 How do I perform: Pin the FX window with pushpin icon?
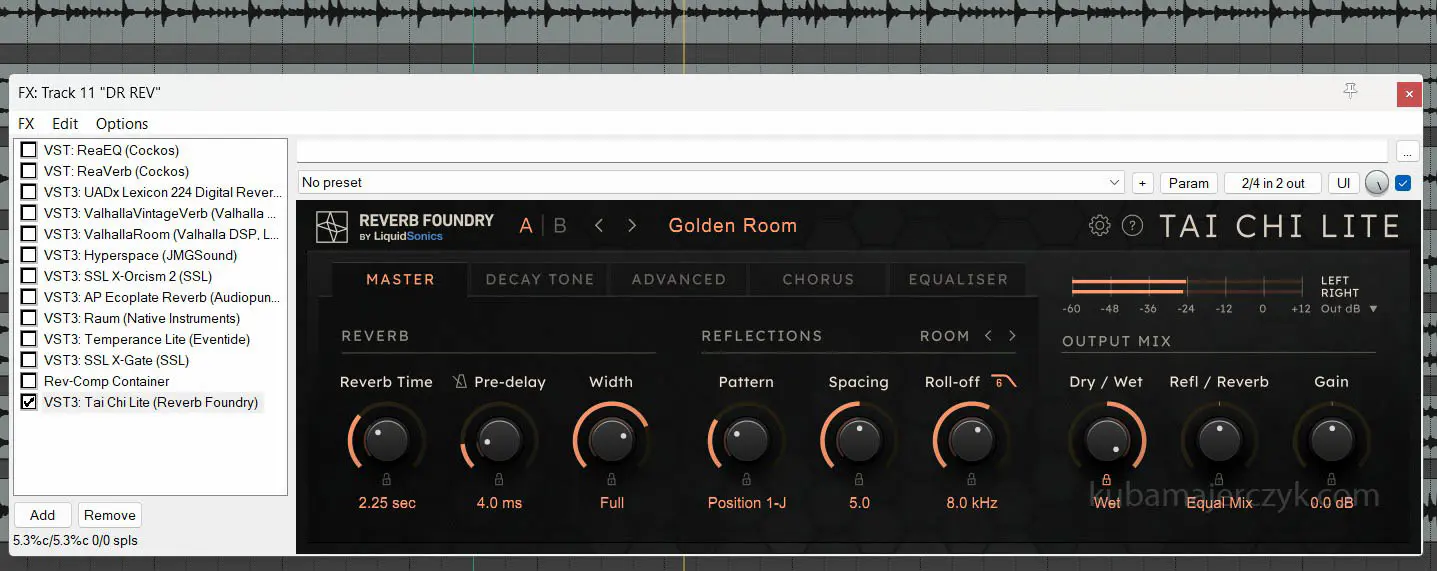[1350, 92]
